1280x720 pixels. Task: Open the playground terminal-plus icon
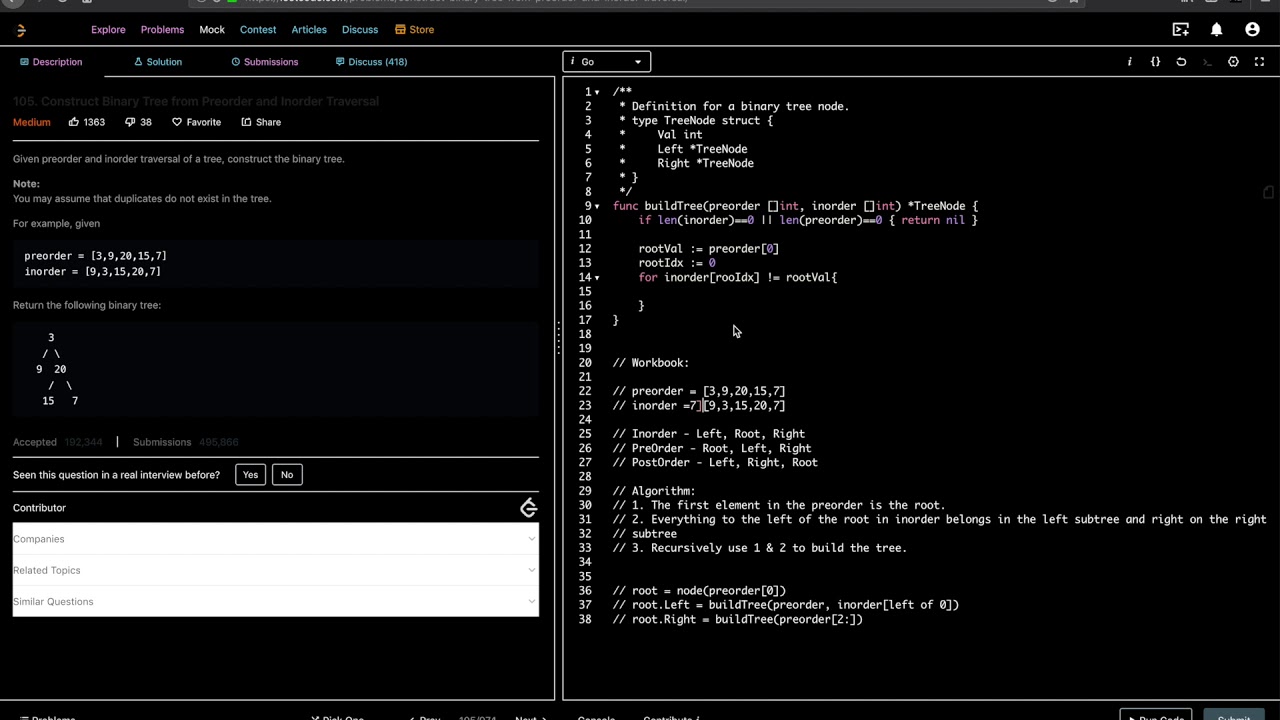click(1181, 30)
